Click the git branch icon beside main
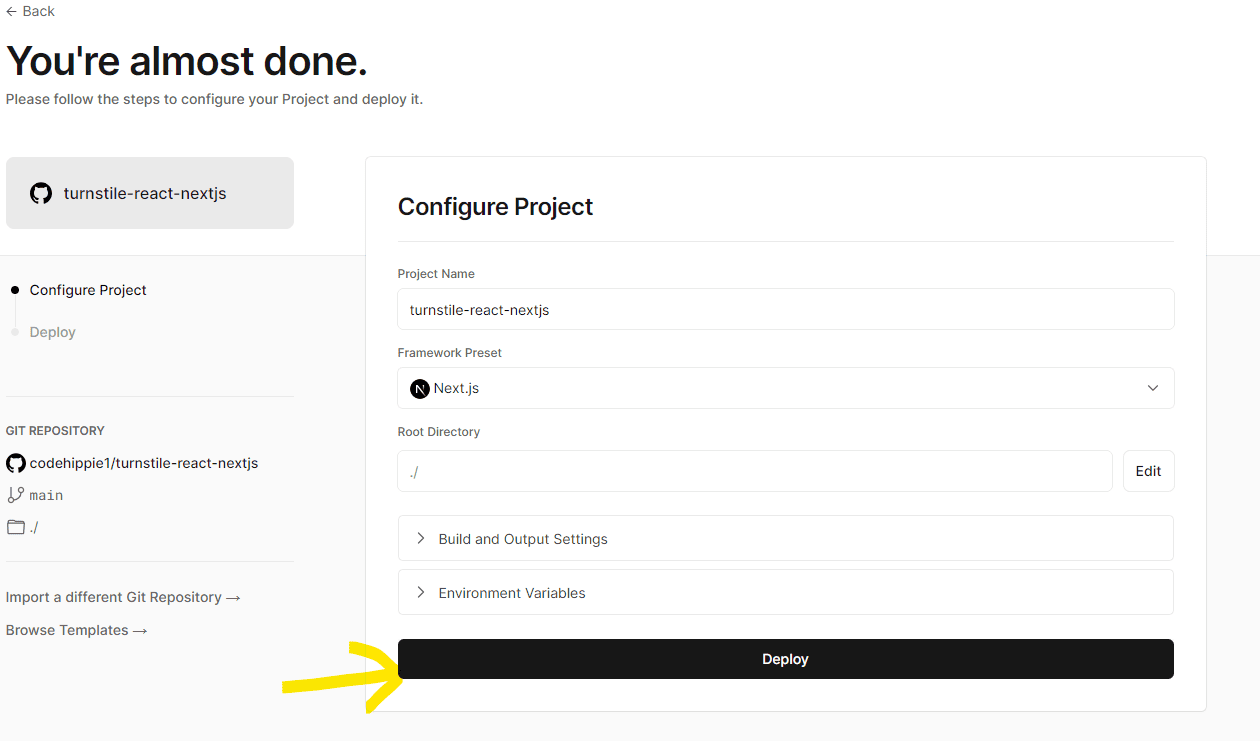 [16, 495]
